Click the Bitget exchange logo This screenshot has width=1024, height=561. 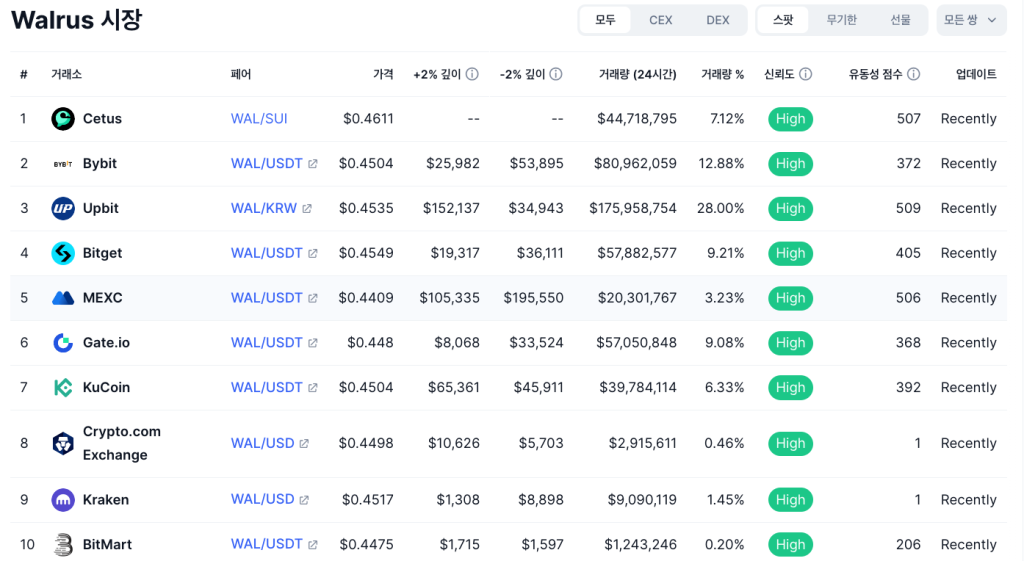(x=63, y=253)
